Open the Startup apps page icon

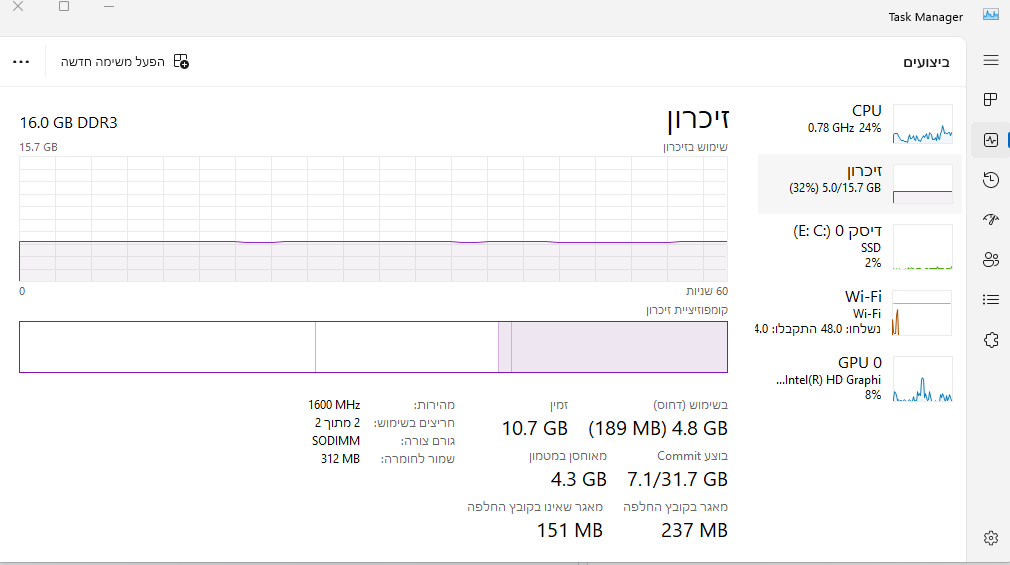[x=991, y=219]
